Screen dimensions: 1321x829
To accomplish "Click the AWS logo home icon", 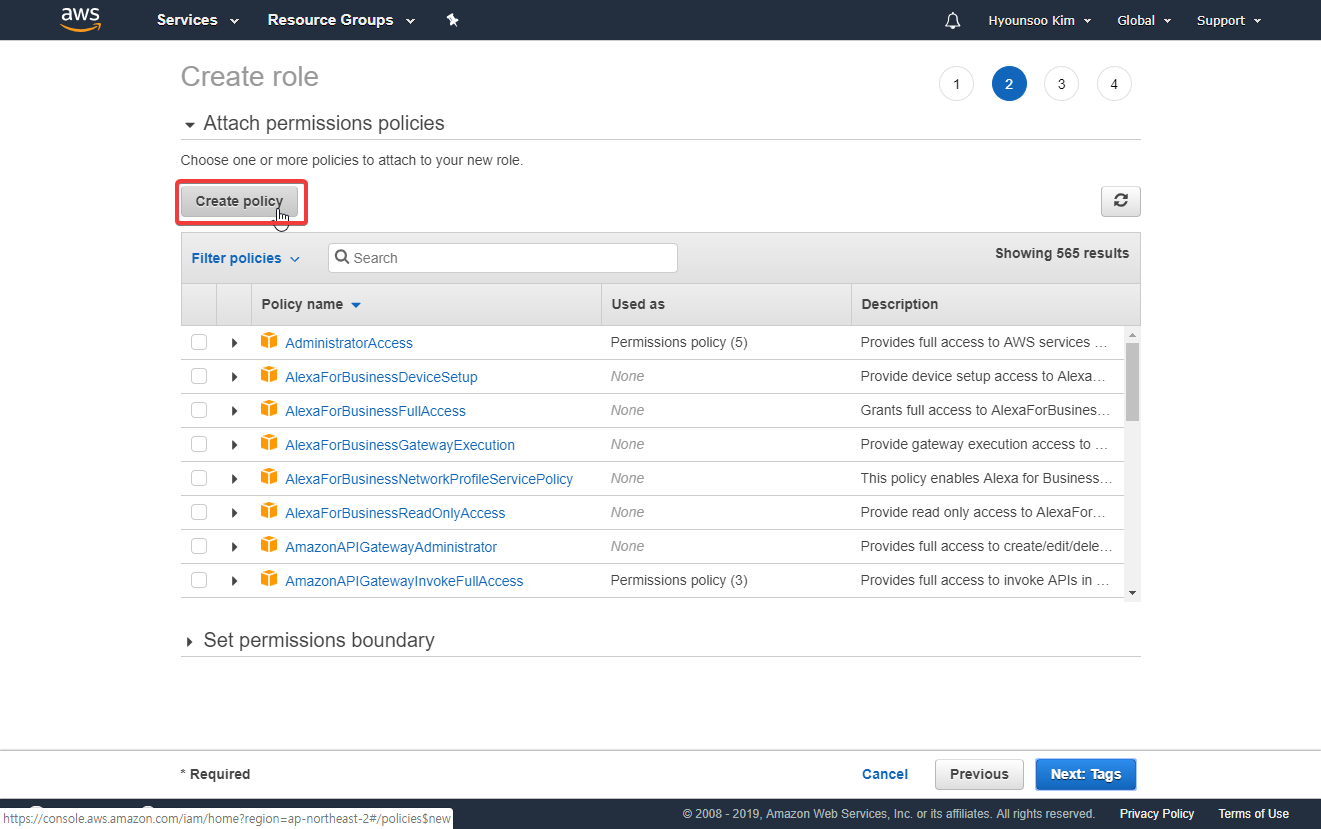I will pyautogui.click(x=80, y=19).
